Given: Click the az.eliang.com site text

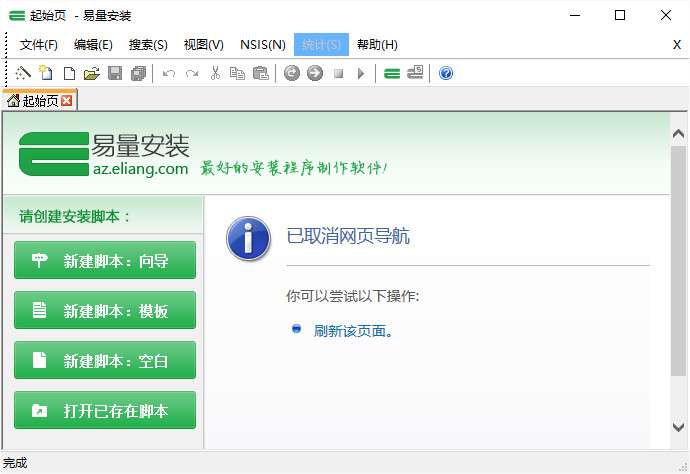Looking at the screenshot, I should (x=140, y=169).
